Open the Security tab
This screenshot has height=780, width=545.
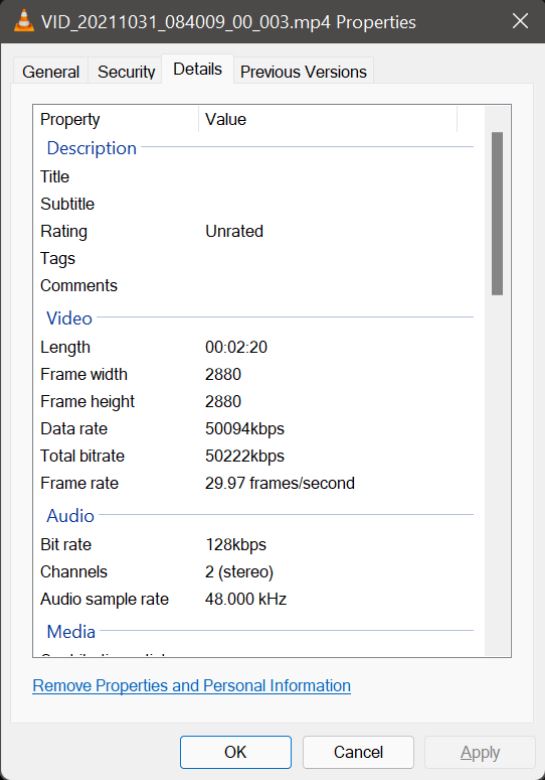tap(126, 72)
